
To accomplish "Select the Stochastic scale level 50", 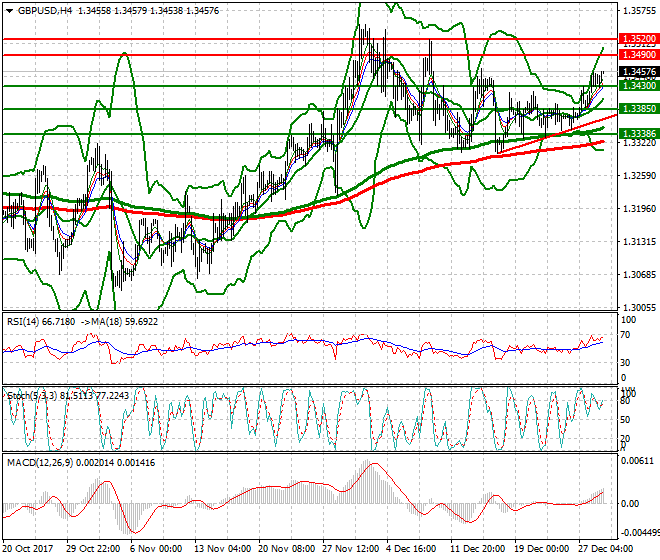I will click(x=625, y=420).
